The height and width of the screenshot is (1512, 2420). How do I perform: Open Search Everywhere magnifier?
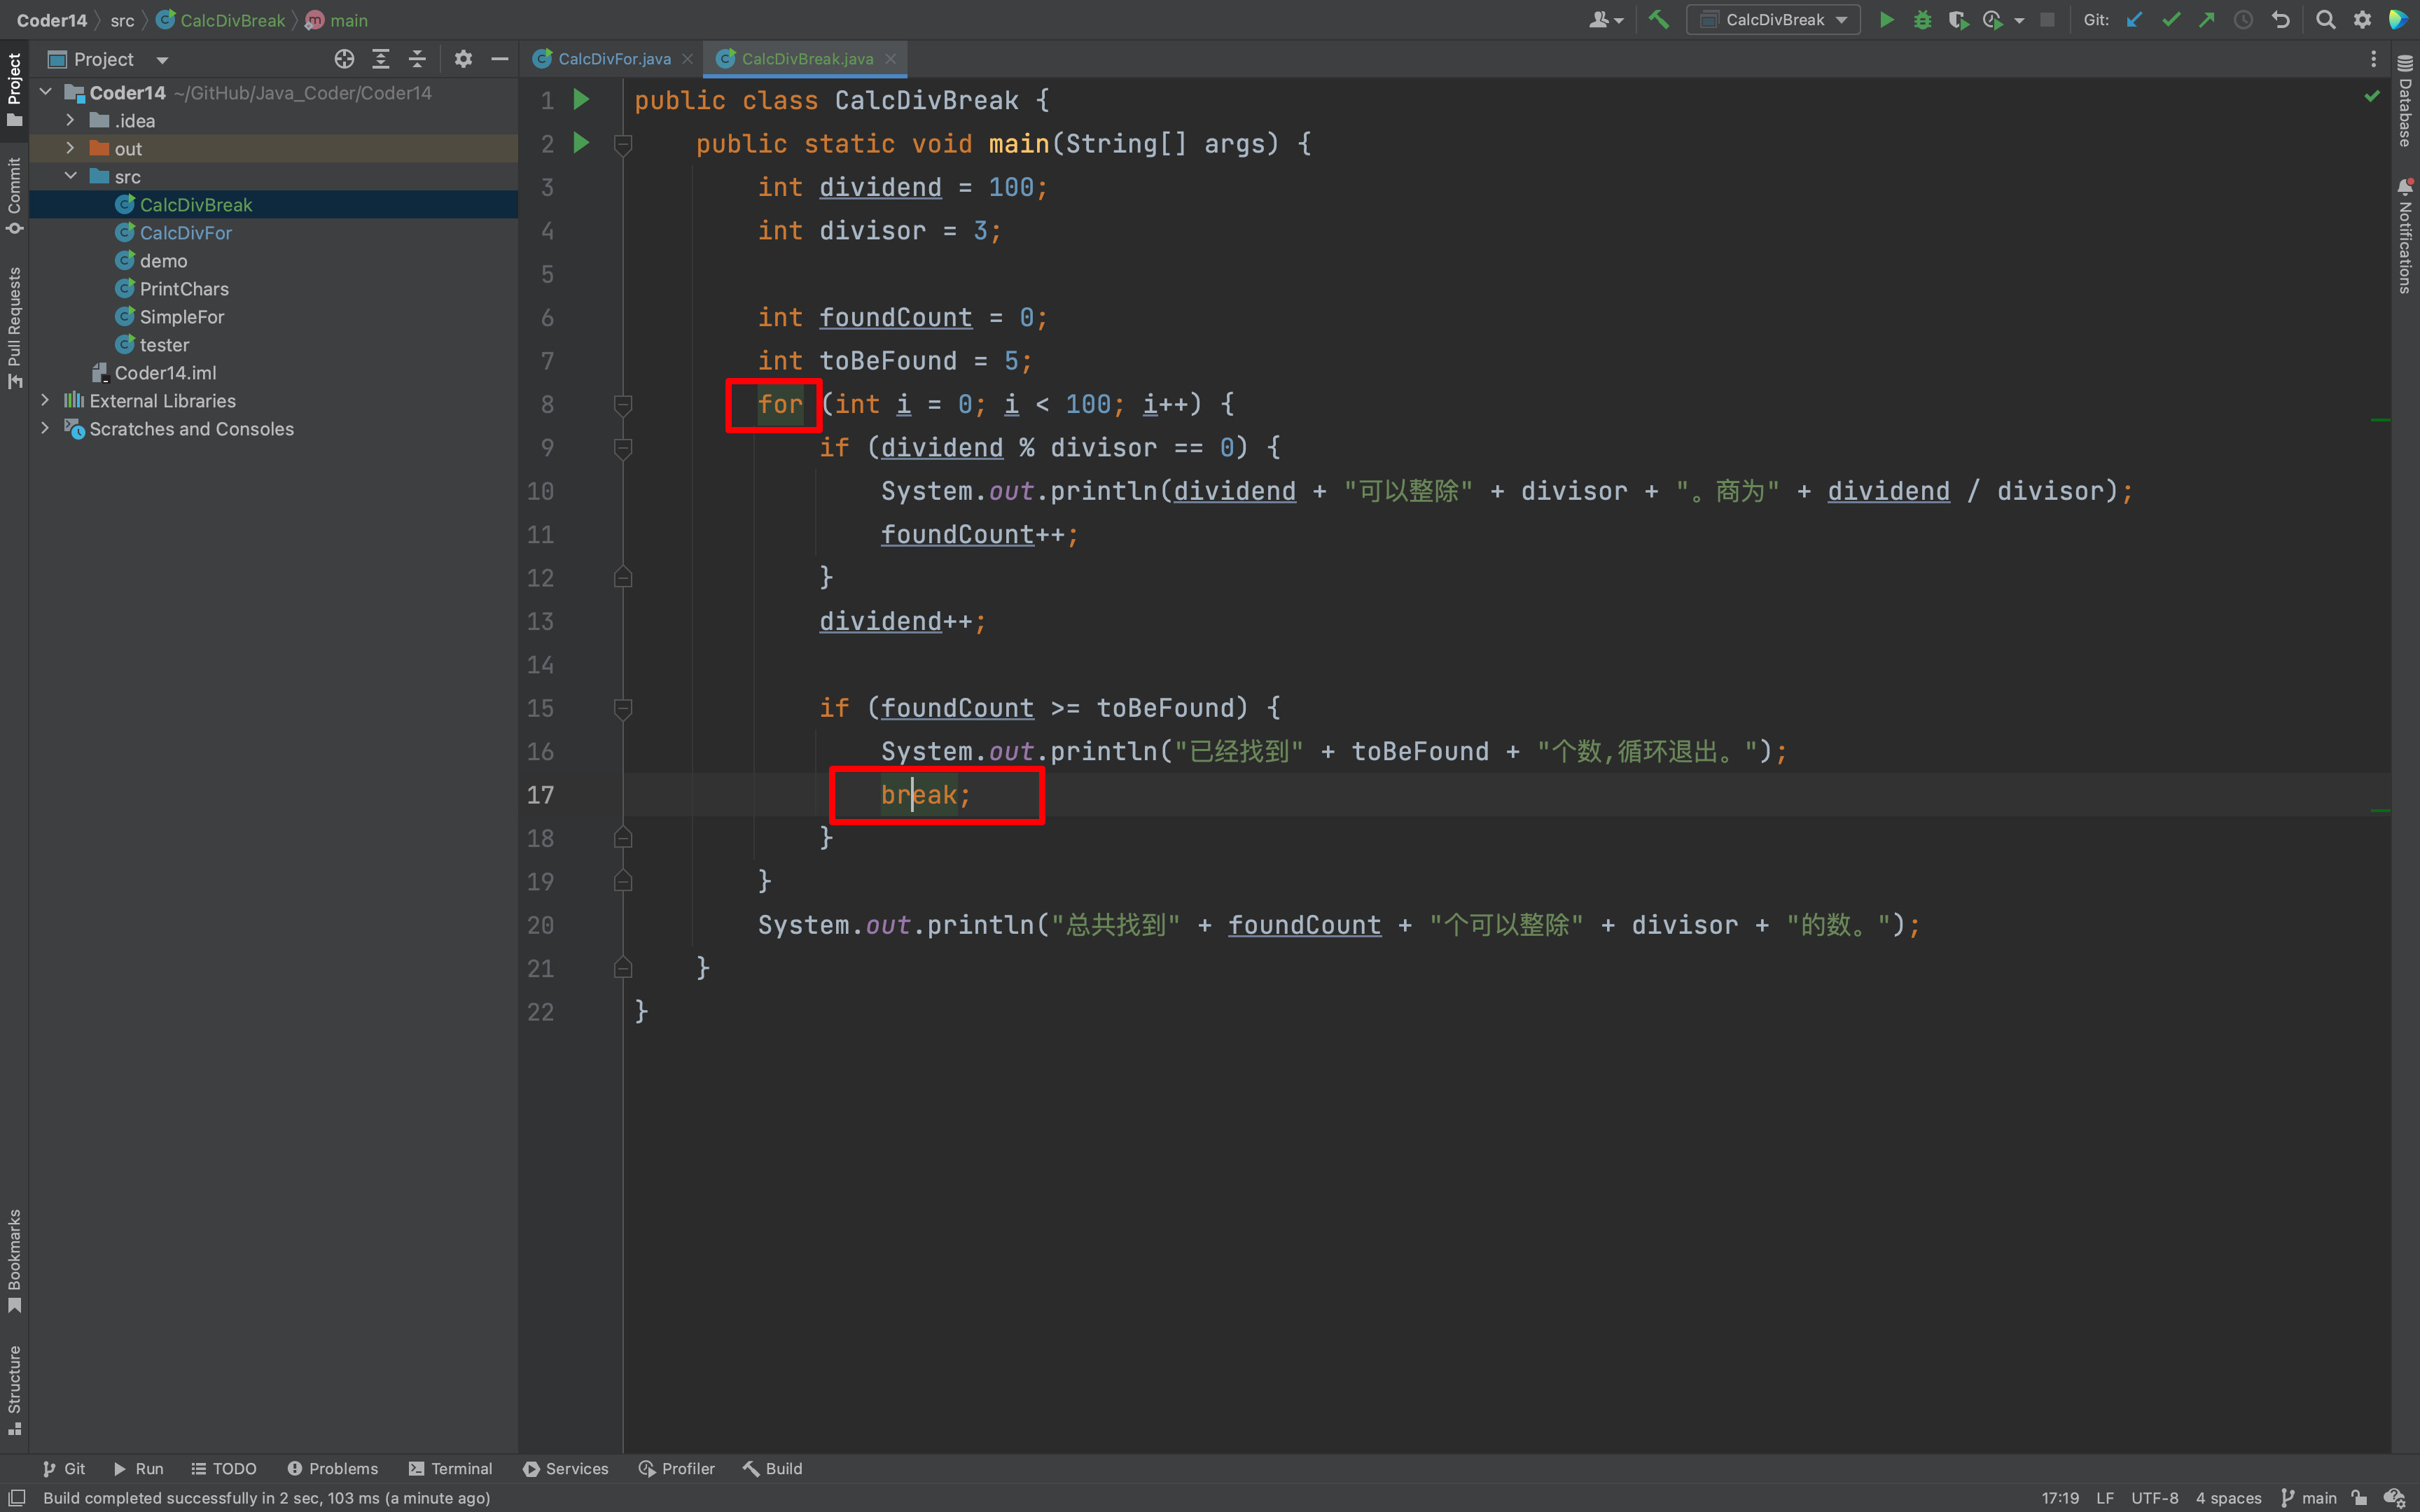[2325, 20]
